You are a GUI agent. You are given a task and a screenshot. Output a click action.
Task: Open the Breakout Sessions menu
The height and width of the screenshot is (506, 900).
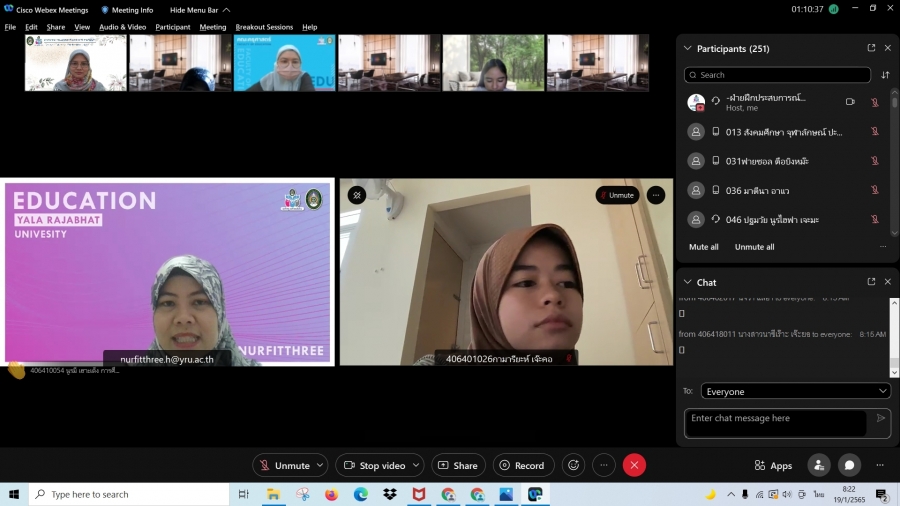pyautogui.click(x=264, y=27)
